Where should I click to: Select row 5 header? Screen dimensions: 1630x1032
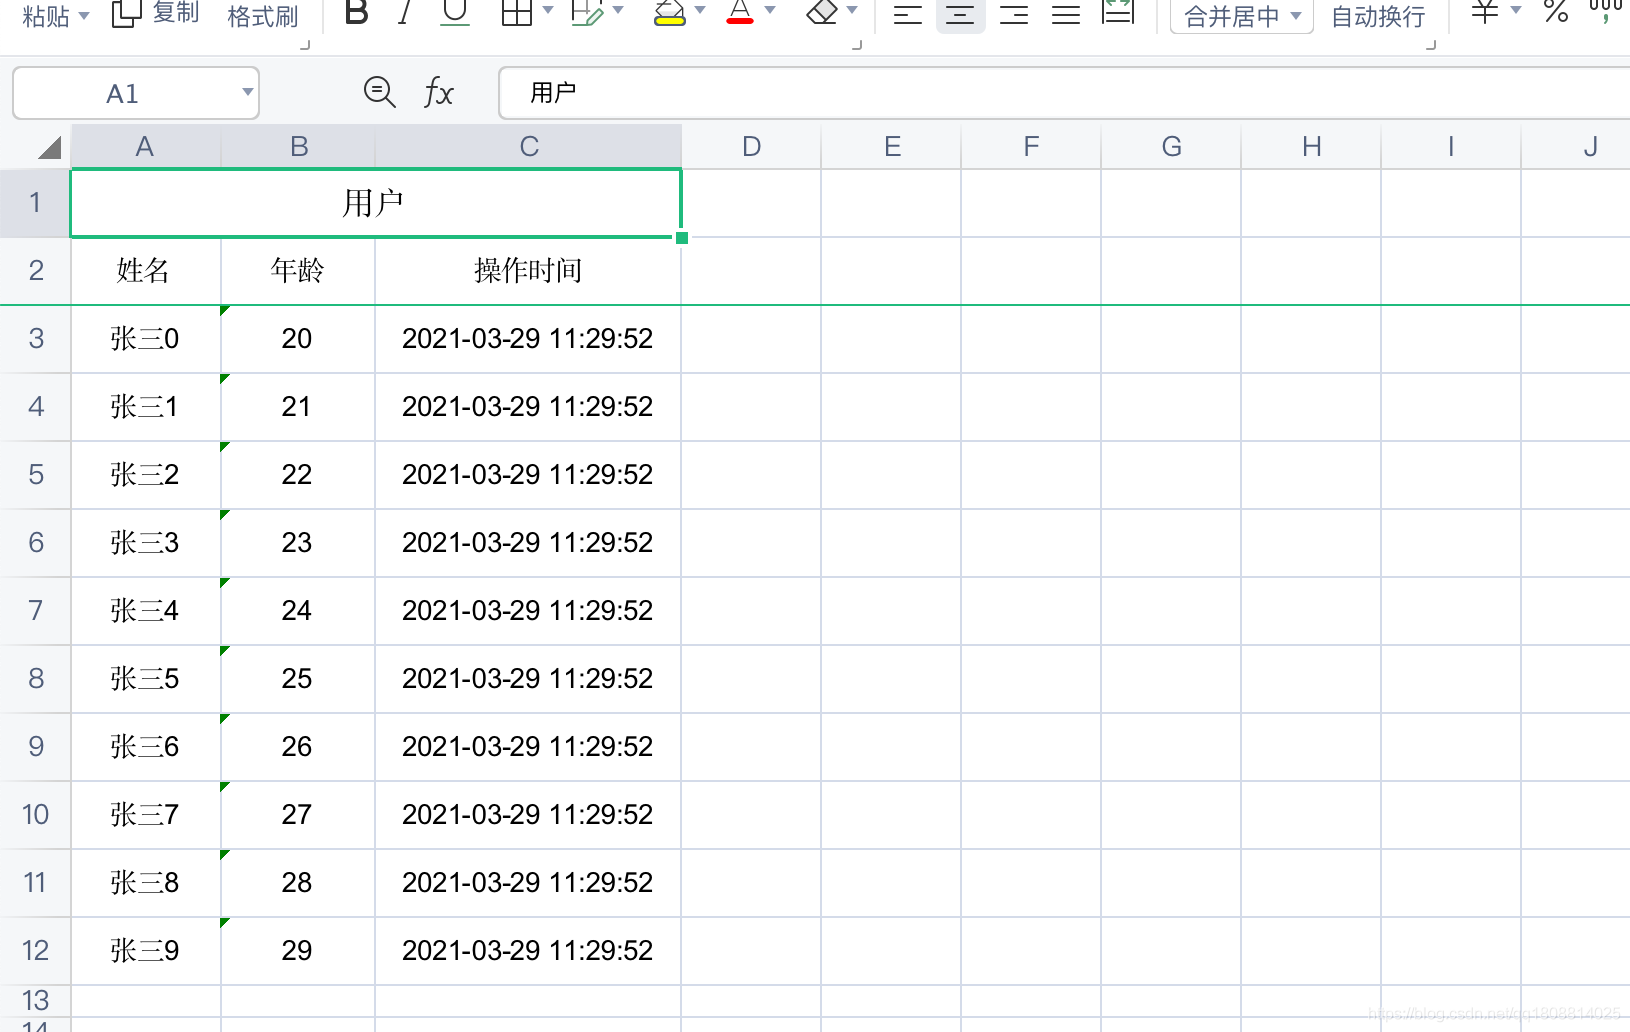coord(36,474)
